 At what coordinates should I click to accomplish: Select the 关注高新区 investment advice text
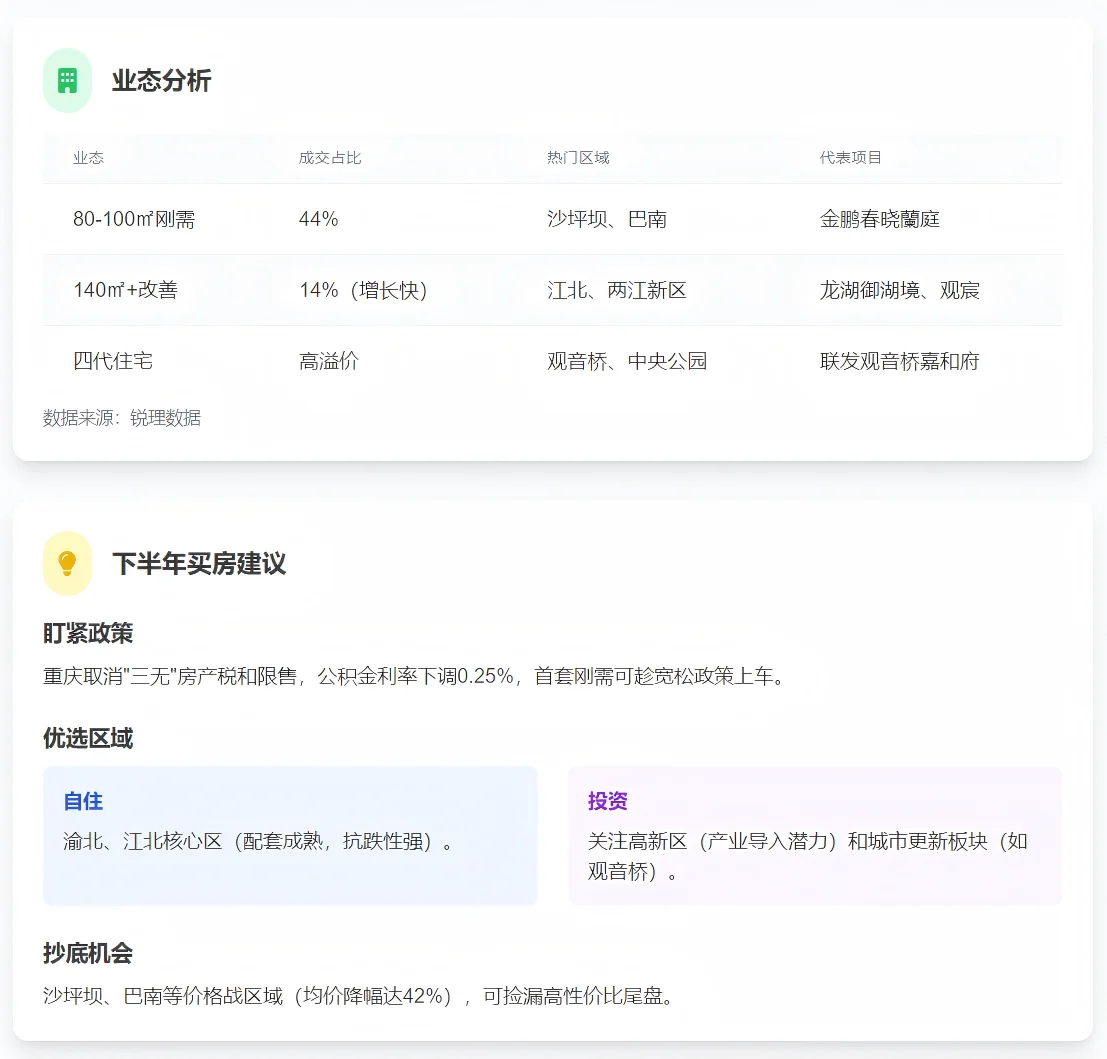pyautogui.click(x=808, y=856)
